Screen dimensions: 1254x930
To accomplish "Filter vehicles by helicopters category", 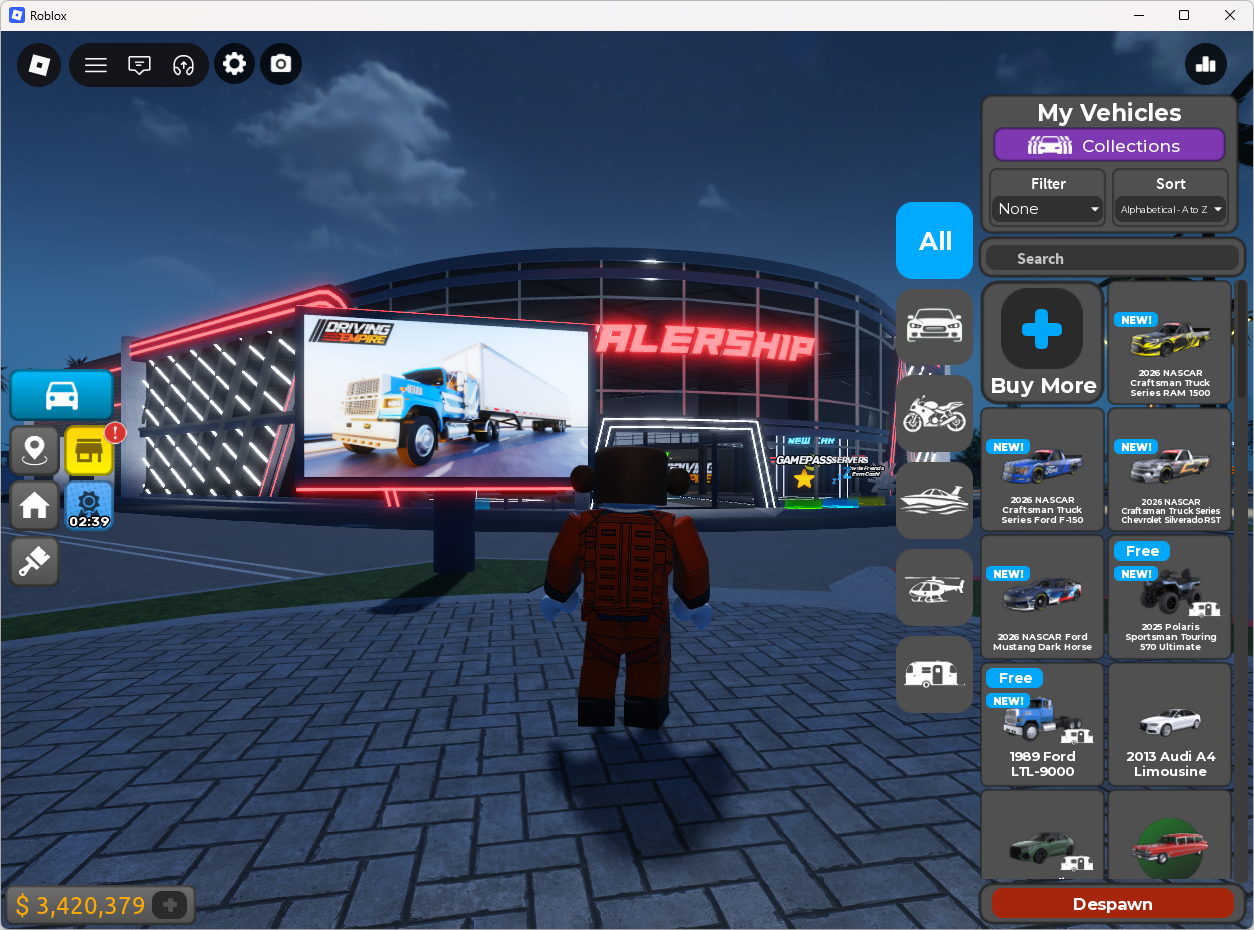I will [934, 587].
